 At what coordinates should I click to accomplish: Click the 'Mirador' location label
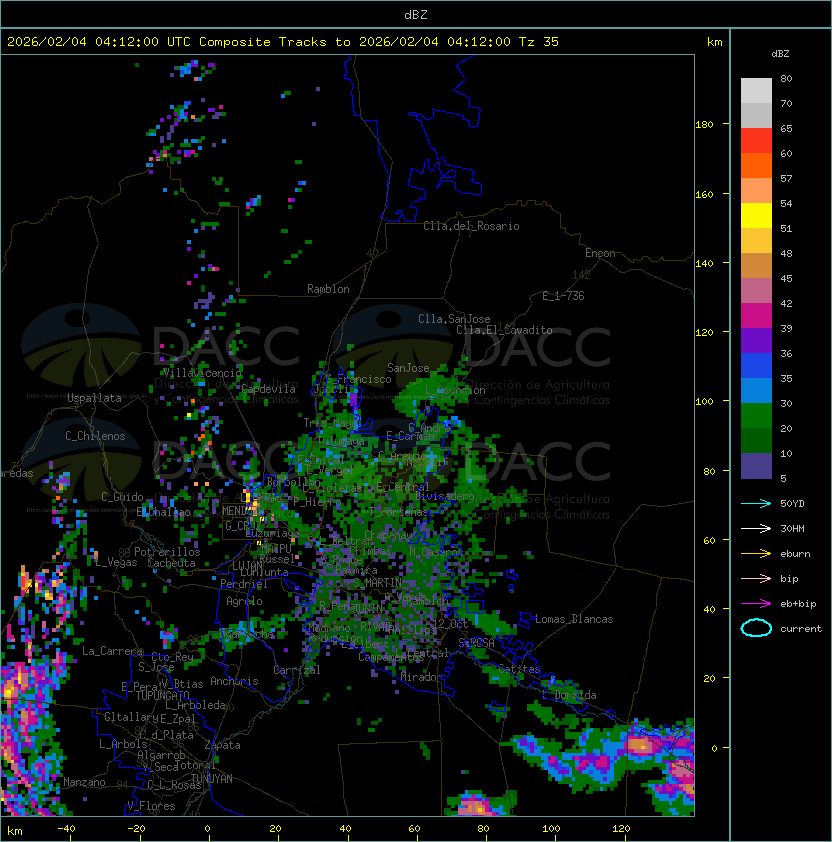pos(419,677)
